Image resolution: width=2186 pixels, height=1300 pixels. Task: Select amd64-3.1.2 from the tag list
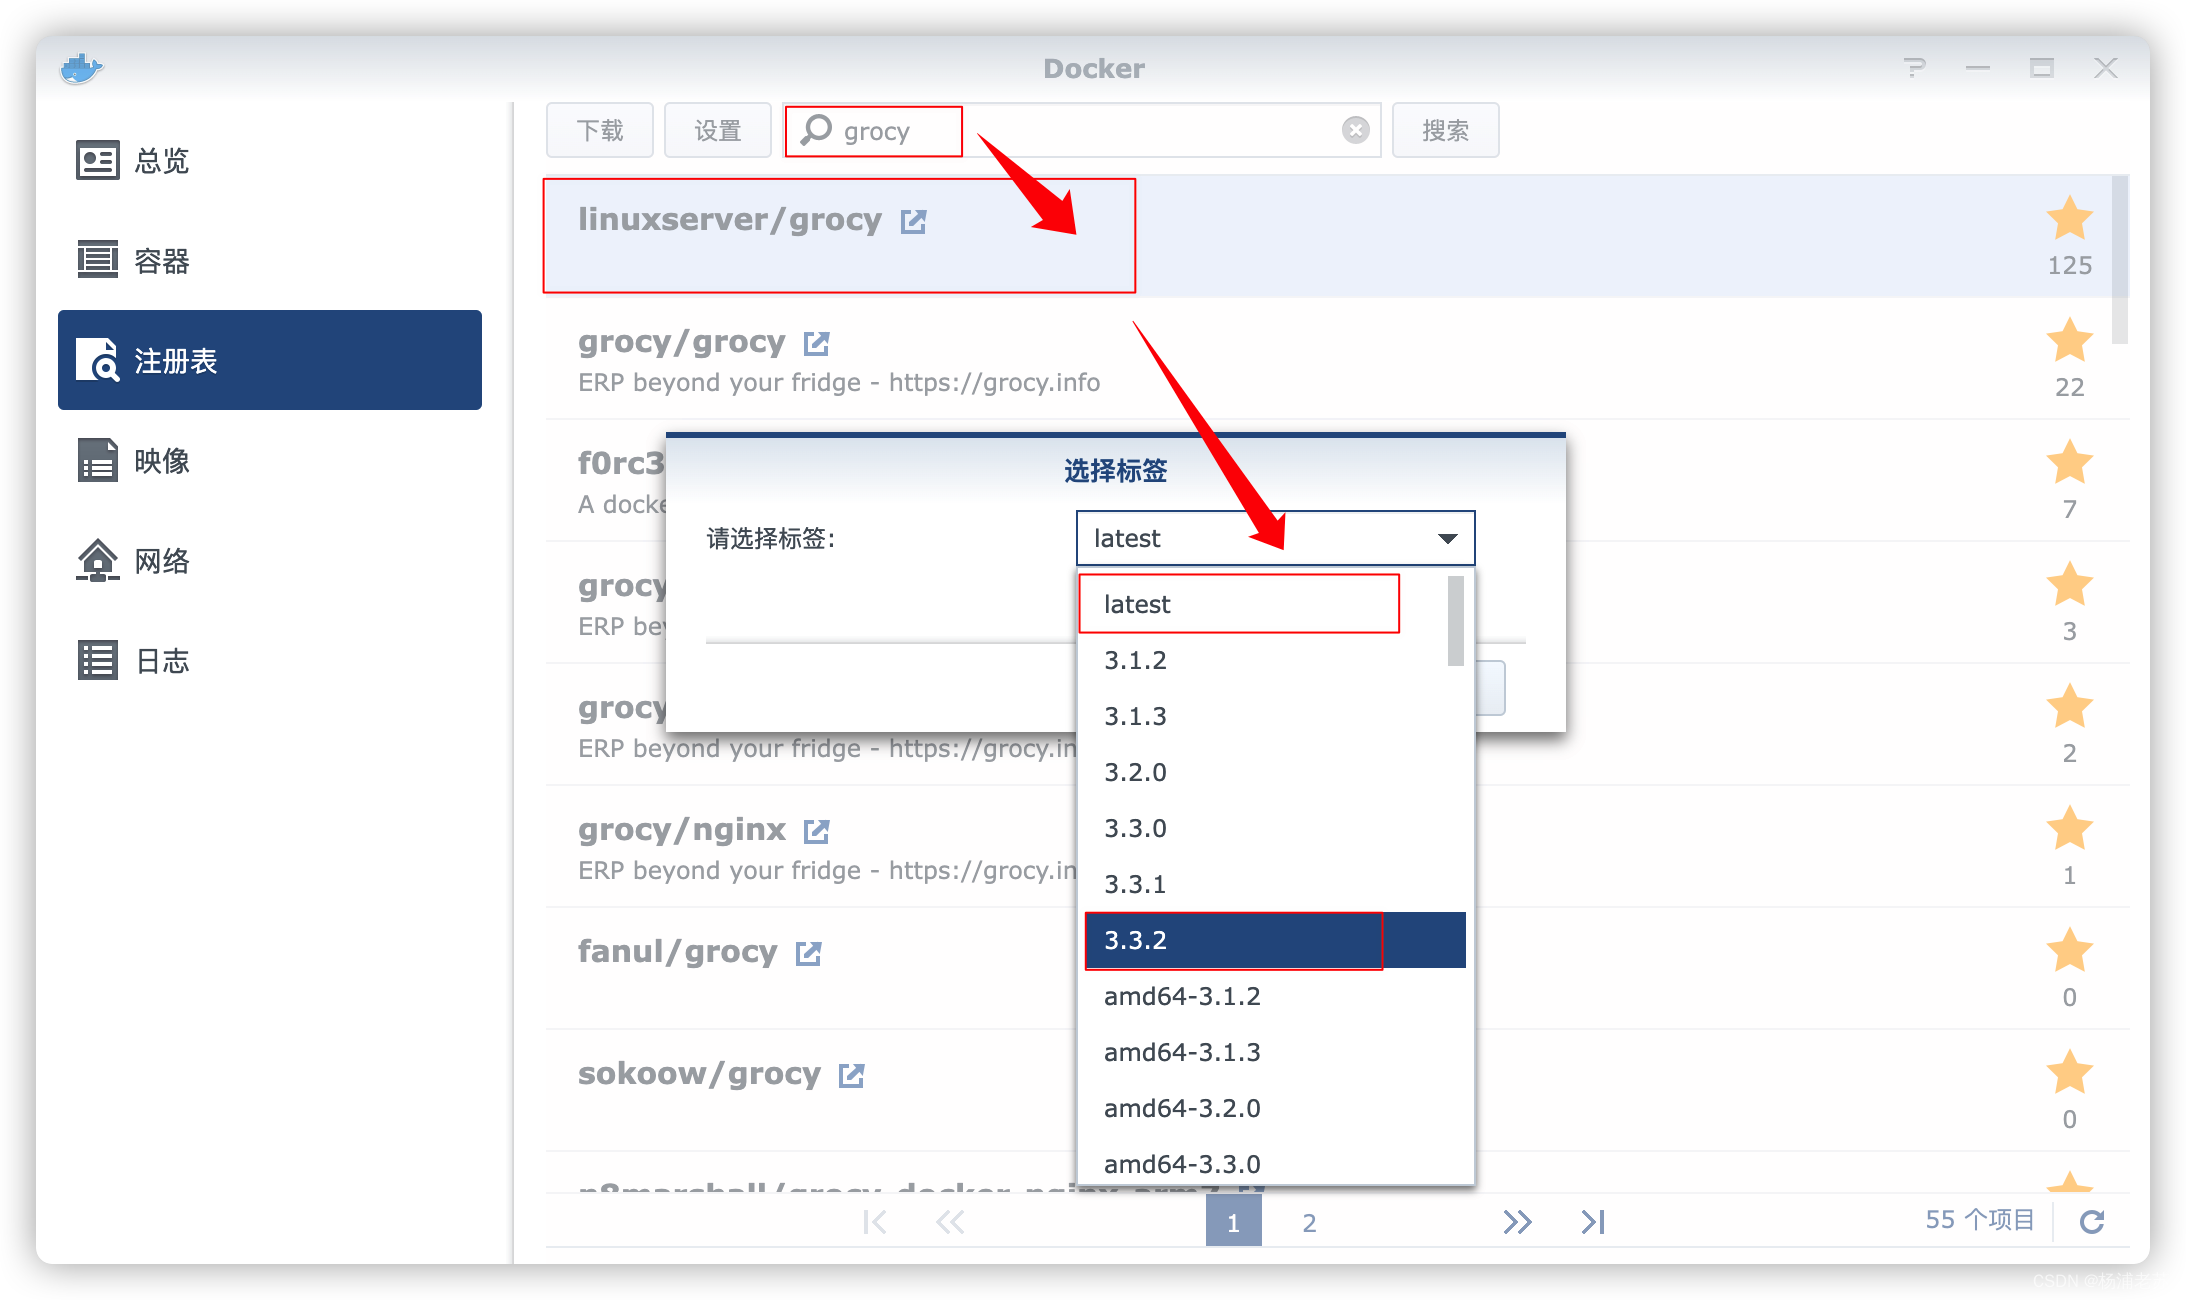point(1183,996)
